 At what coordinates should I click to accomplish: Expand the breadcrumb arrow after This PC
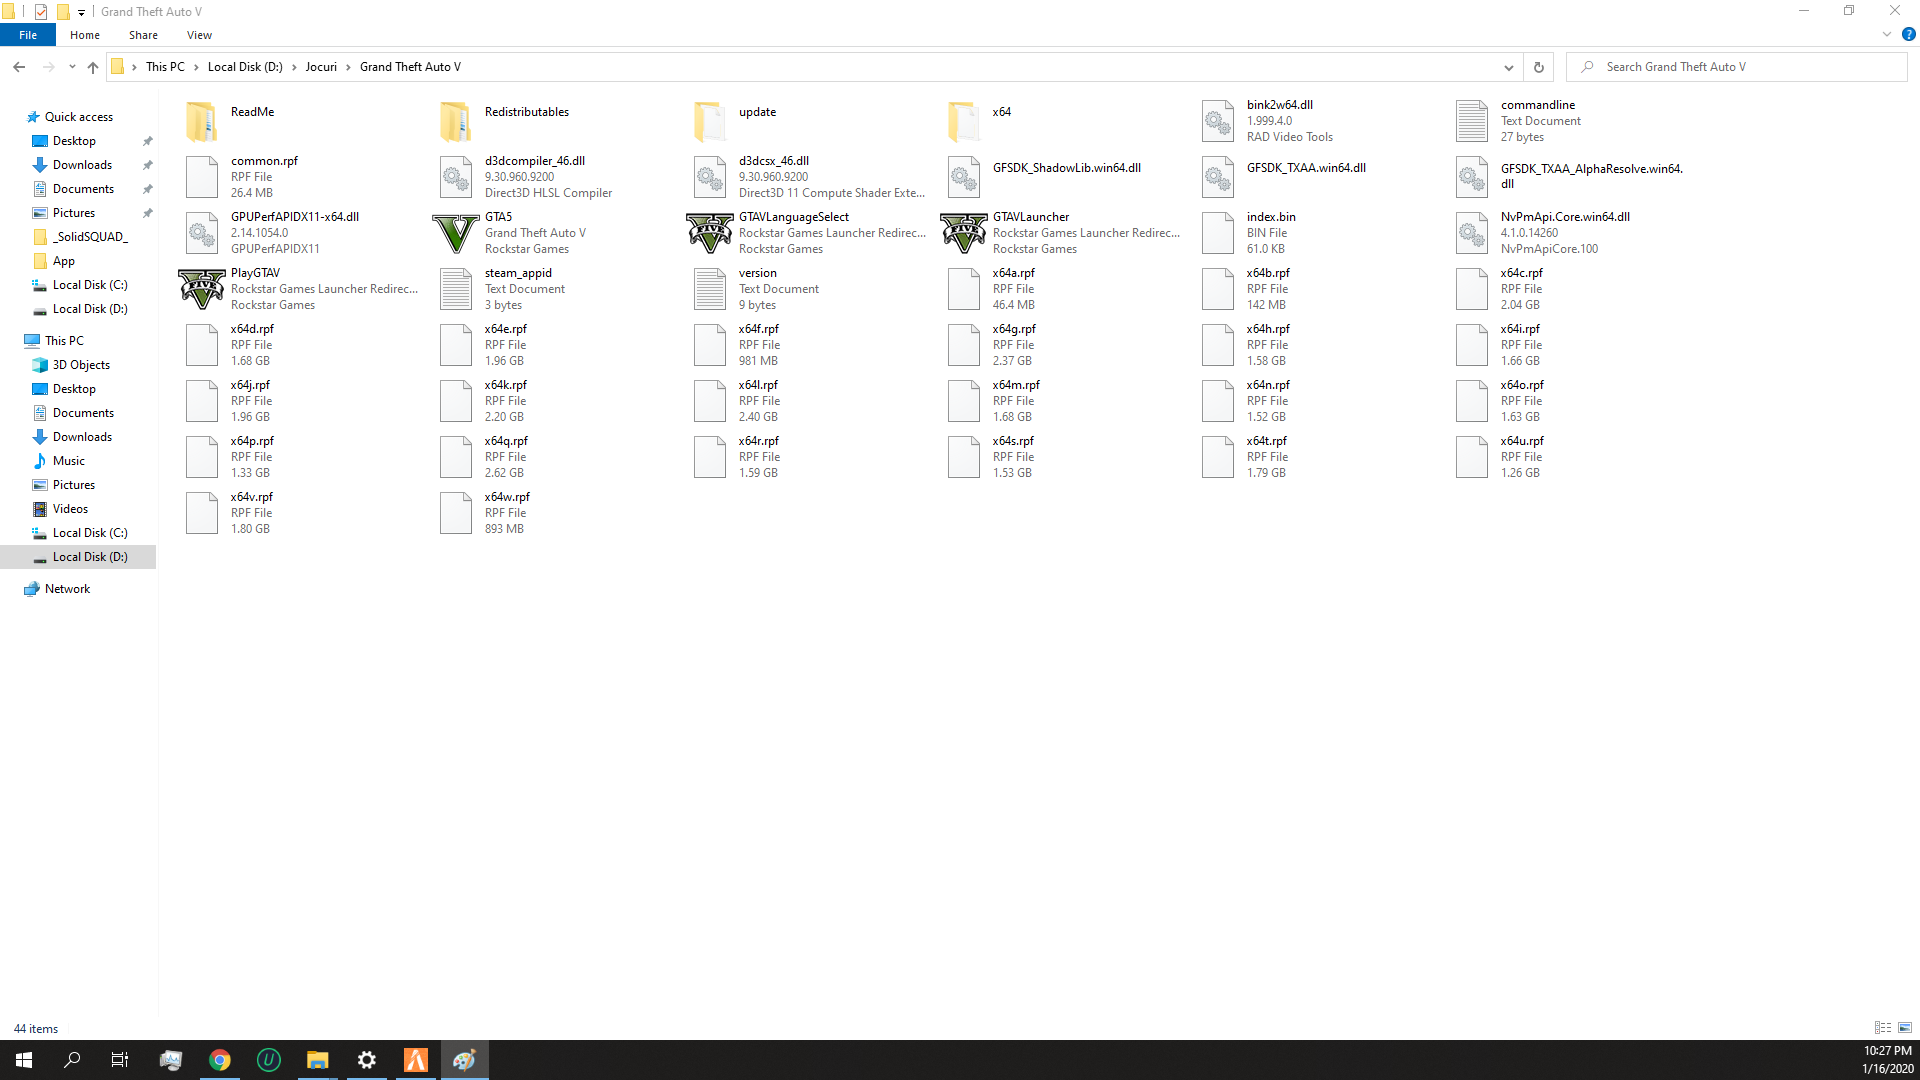(x=197, y=67)
